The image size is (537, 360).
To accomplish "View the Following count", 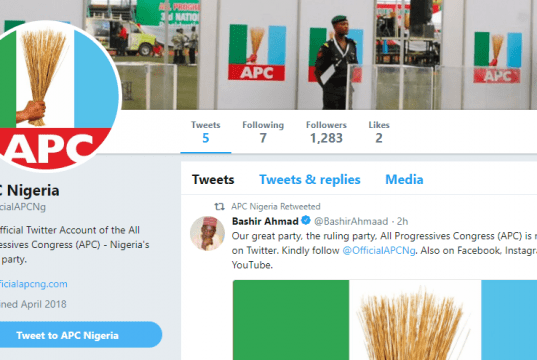I will (x=263, y=132).
